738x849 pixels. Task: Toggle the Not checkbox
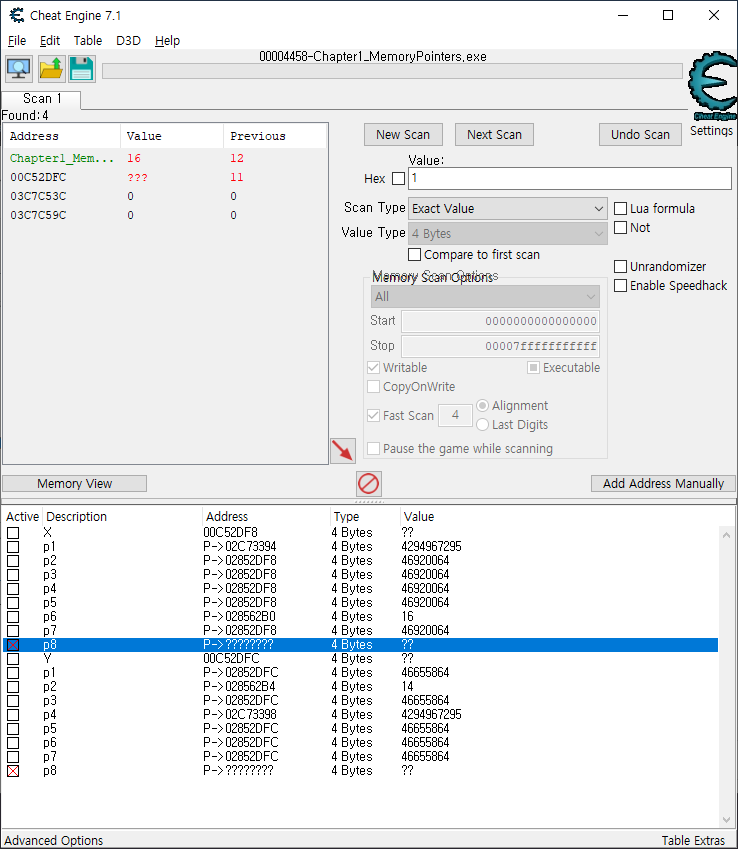(x=621, y=227)
